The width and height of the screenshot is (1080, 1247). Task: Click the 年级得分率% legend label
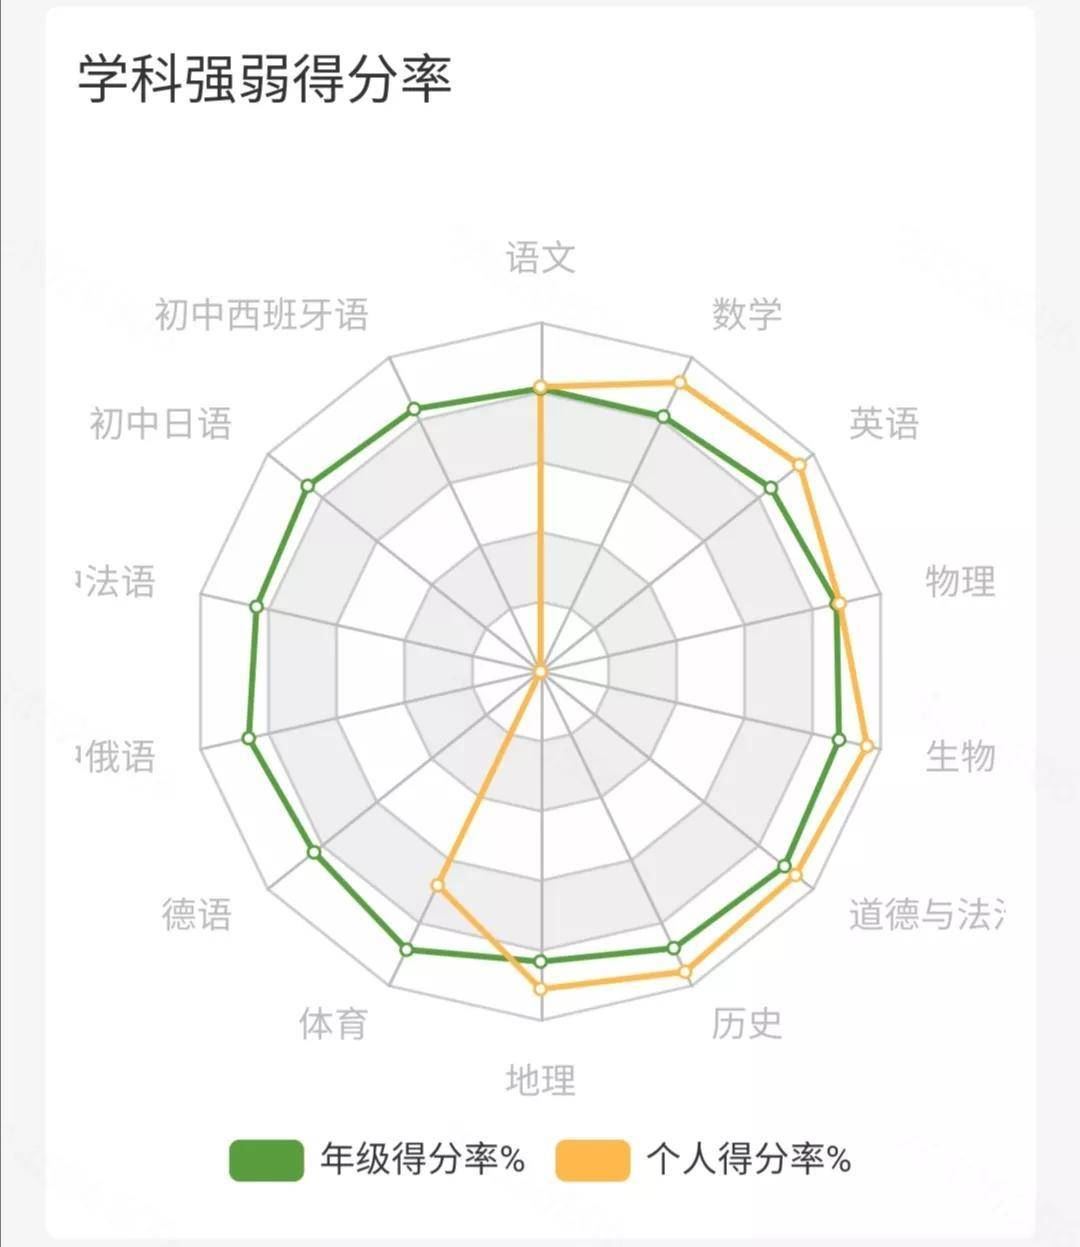[422, 1160]
